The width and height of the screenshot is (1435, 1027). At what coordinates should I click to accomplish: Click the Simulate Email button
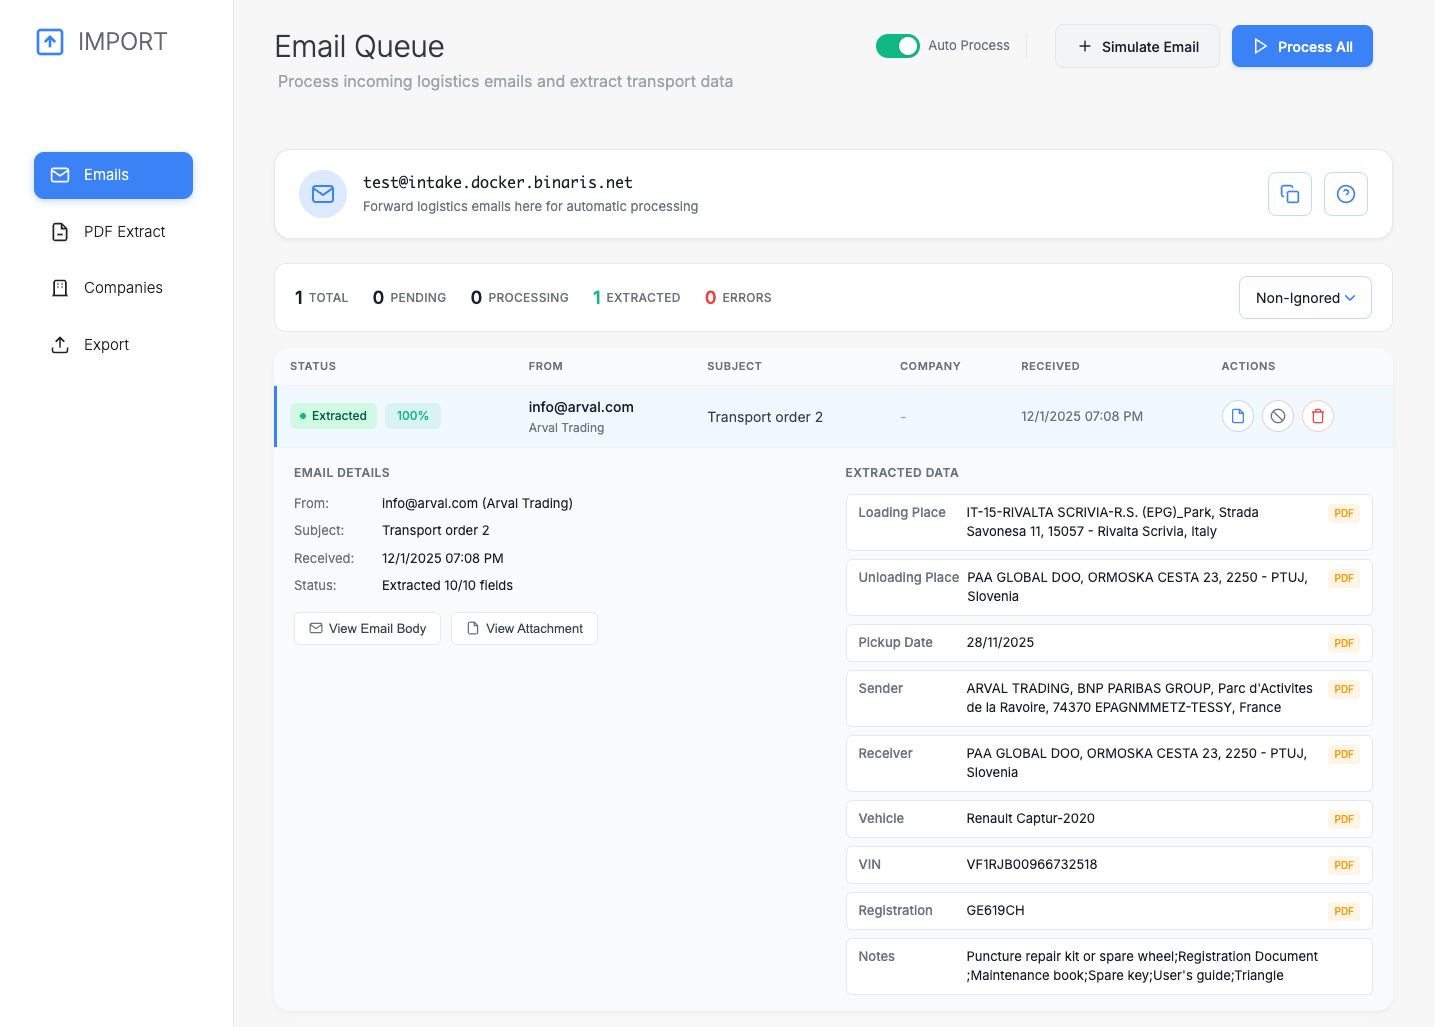[1137, 46]
